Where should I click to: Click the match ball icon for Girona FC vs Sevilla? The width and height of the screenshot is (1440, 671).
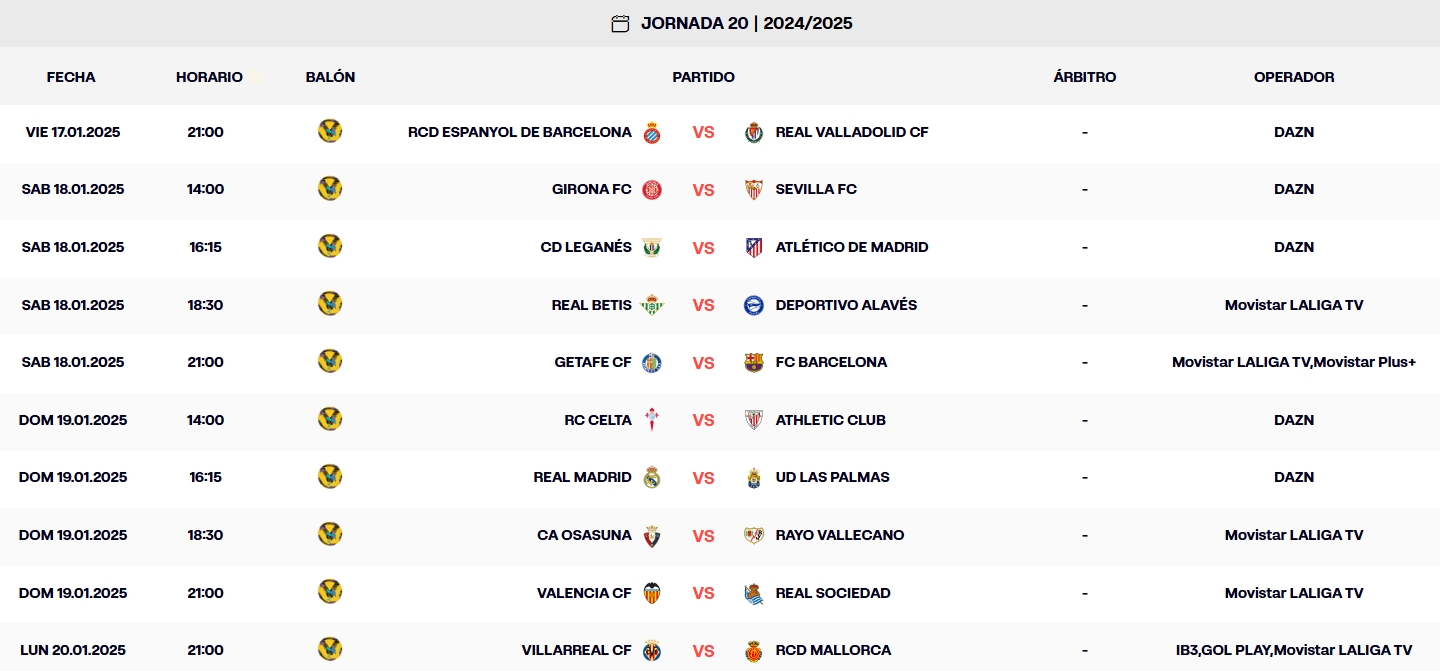(x=330, y=188)
